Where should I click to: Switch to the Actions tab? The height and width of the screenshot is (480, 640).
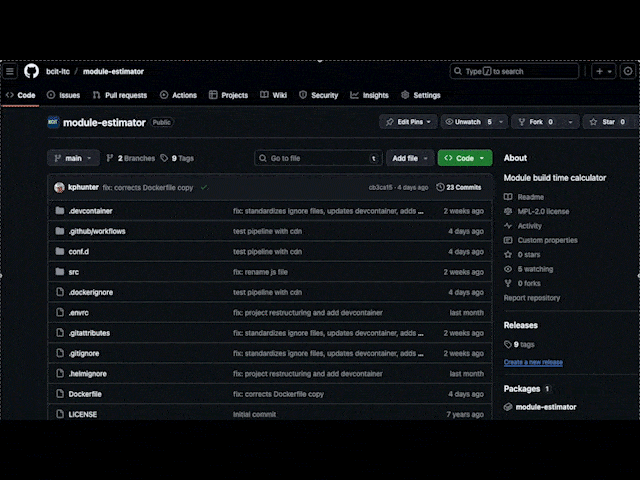tap(178, 95)
